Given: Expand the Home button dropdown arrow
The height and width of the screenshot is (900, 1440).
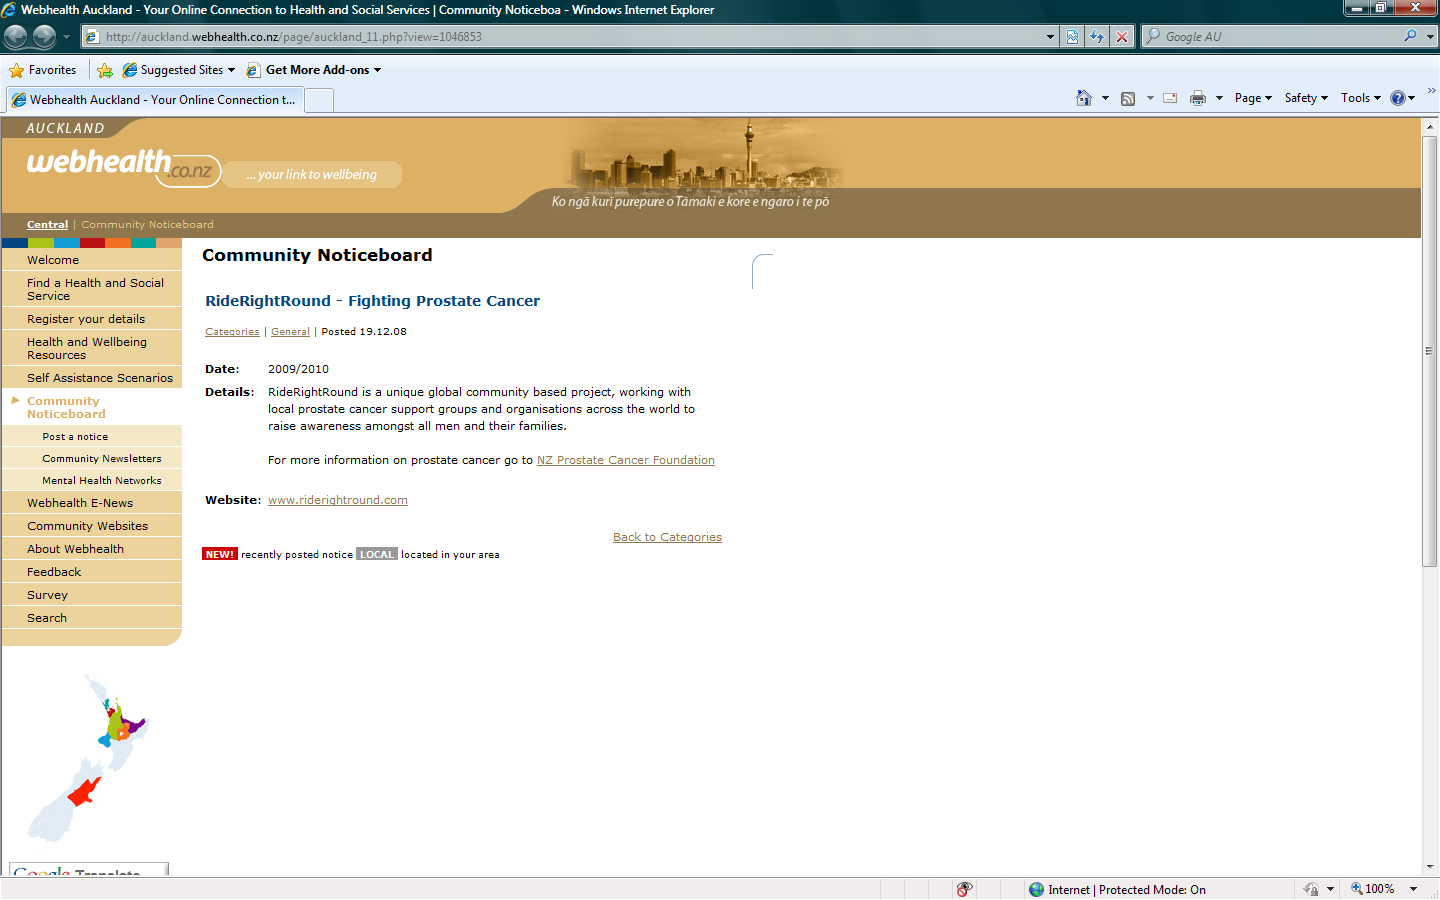Looking at the screenshot, I should (1105, 98).
